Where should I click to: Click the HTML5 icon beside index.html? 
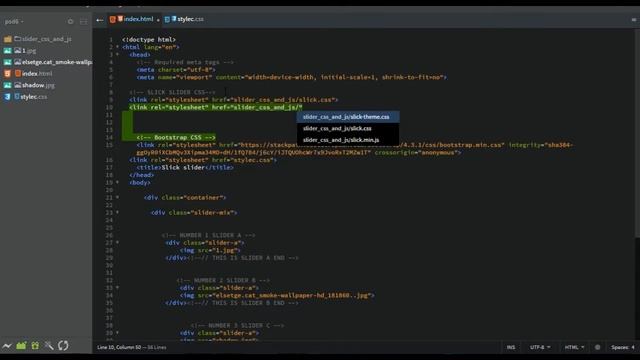click(7, 73)
